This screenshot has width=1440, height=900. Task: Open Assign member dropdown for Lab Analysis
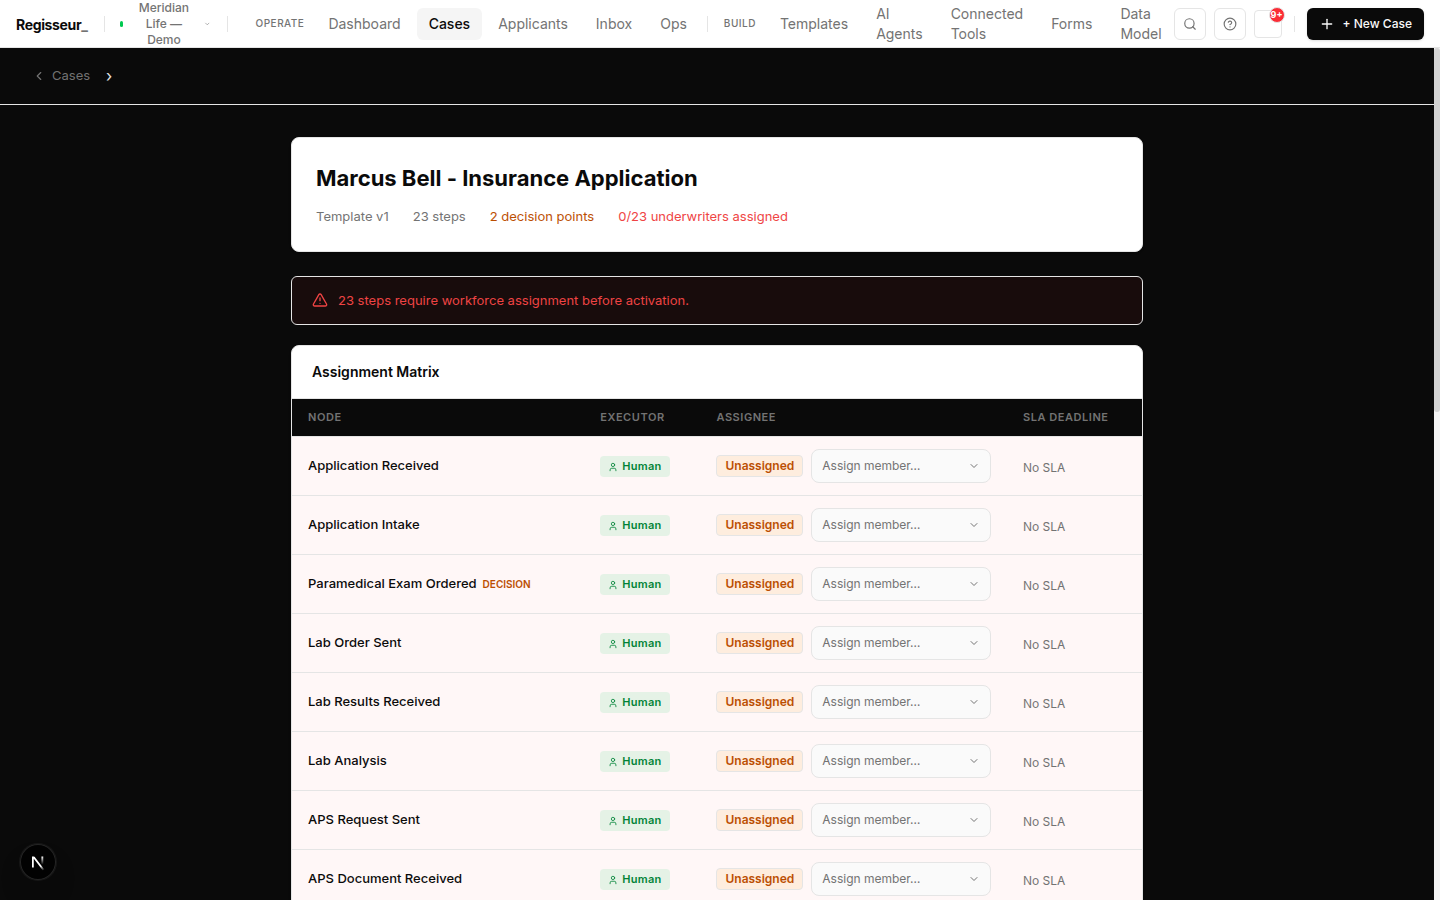point(900,761)
